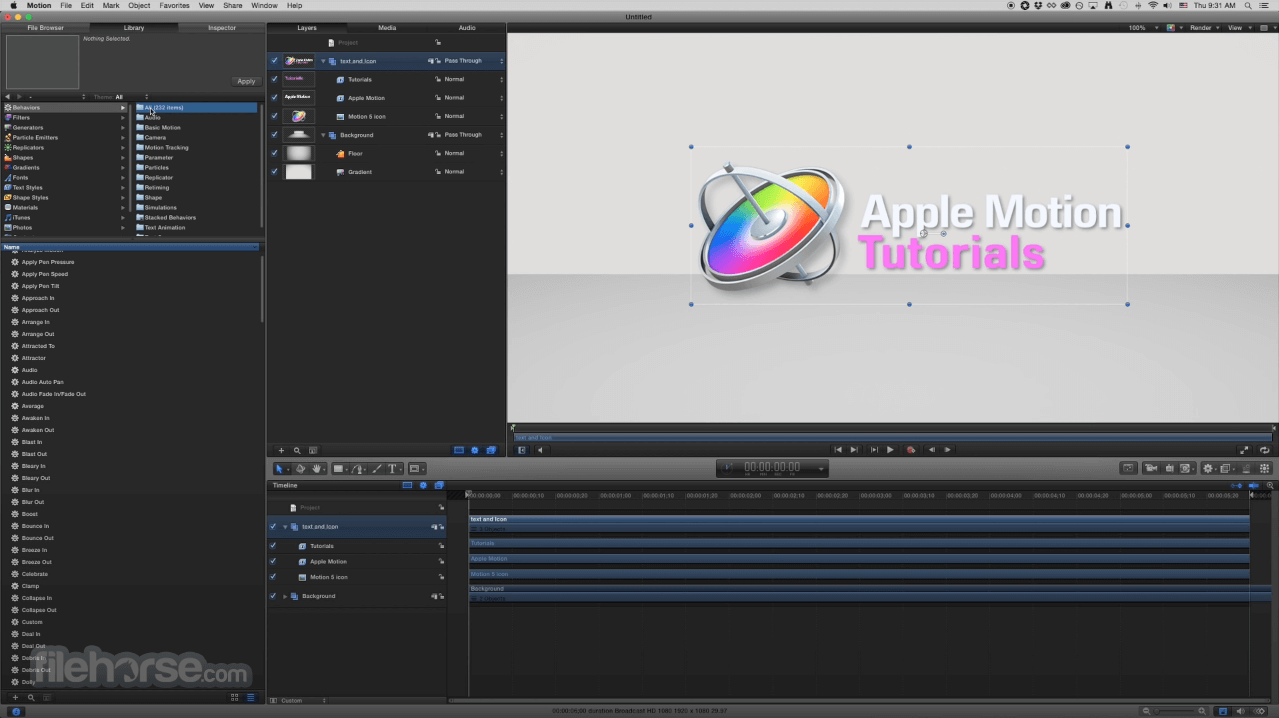This screenshot has height=718, width=1279.
Task: Toggle mute audio button below canvas
Action: 541,450
